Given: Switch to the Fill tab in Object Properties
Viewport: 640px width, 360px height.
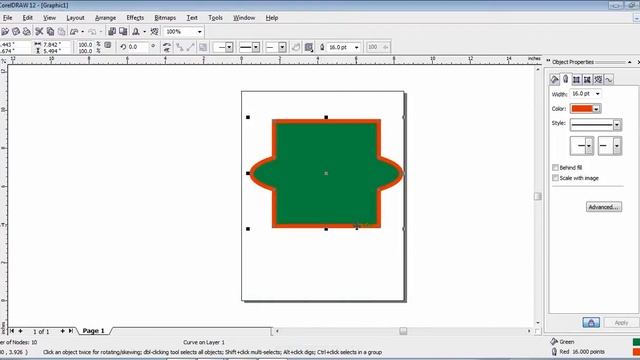Looking at the screenshot, I should coord(554,79).
